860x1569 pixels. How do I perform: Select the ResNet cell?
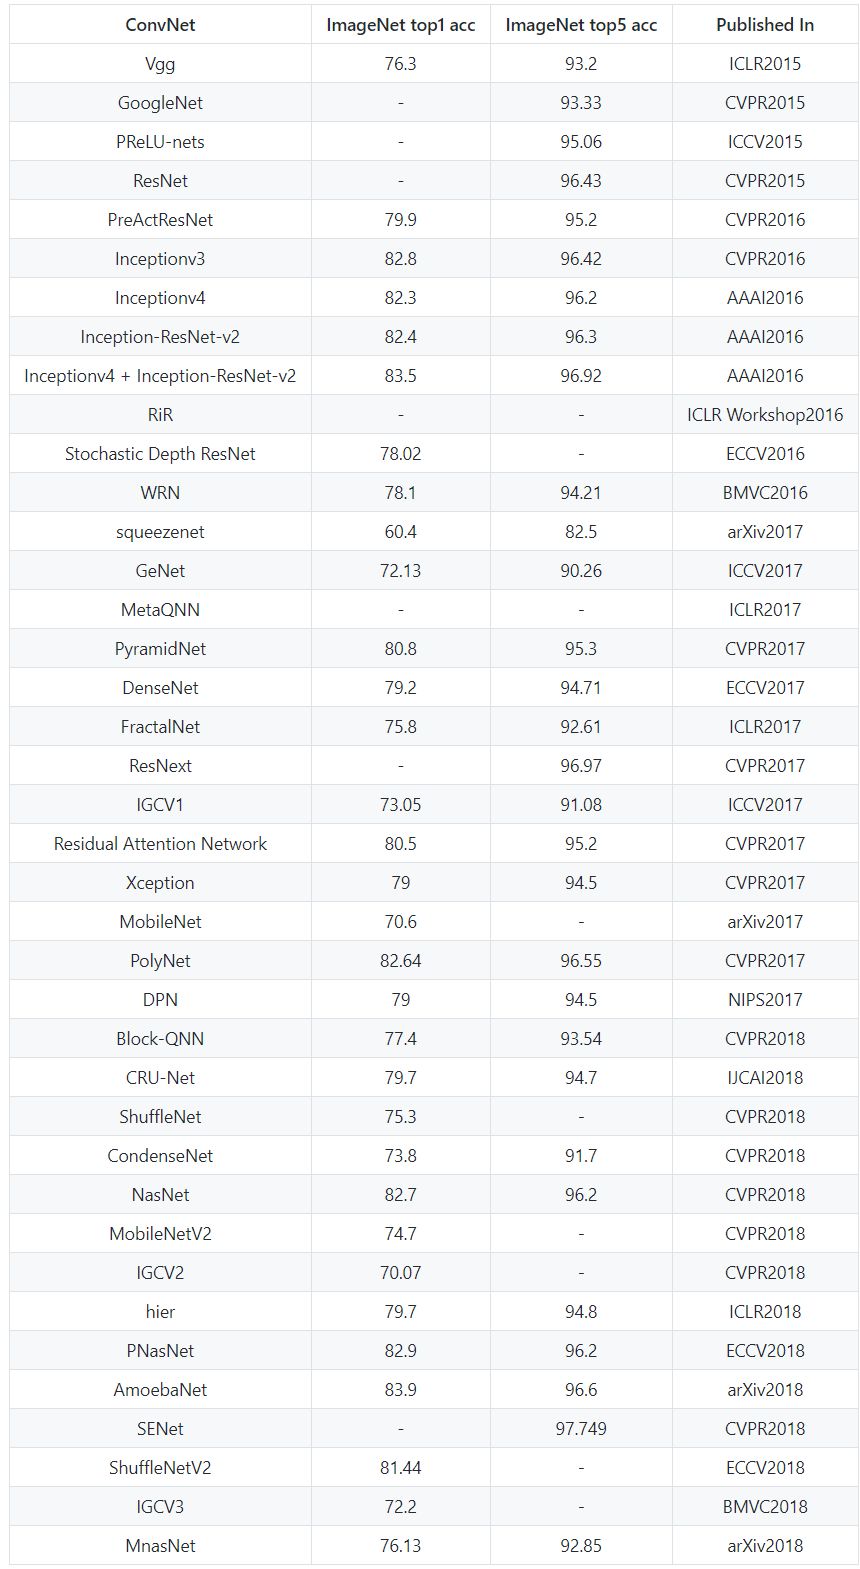pyautogui.click(x=160, y=181)
